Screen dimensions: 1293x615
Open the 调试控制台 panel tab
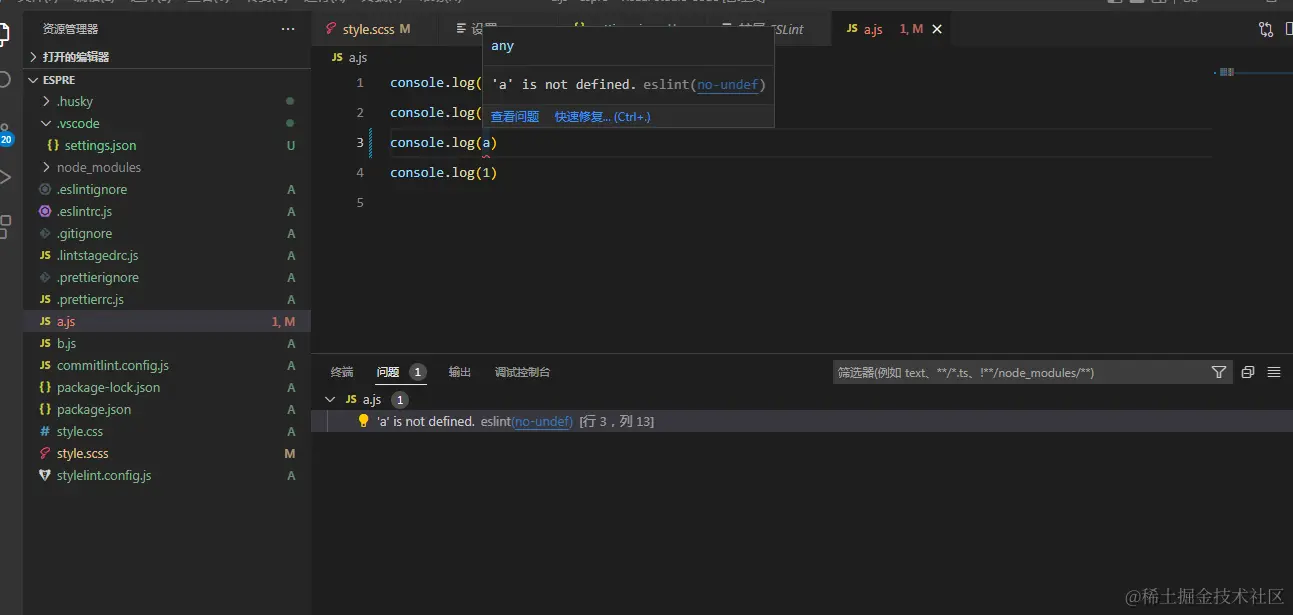(x=522, y=372)
